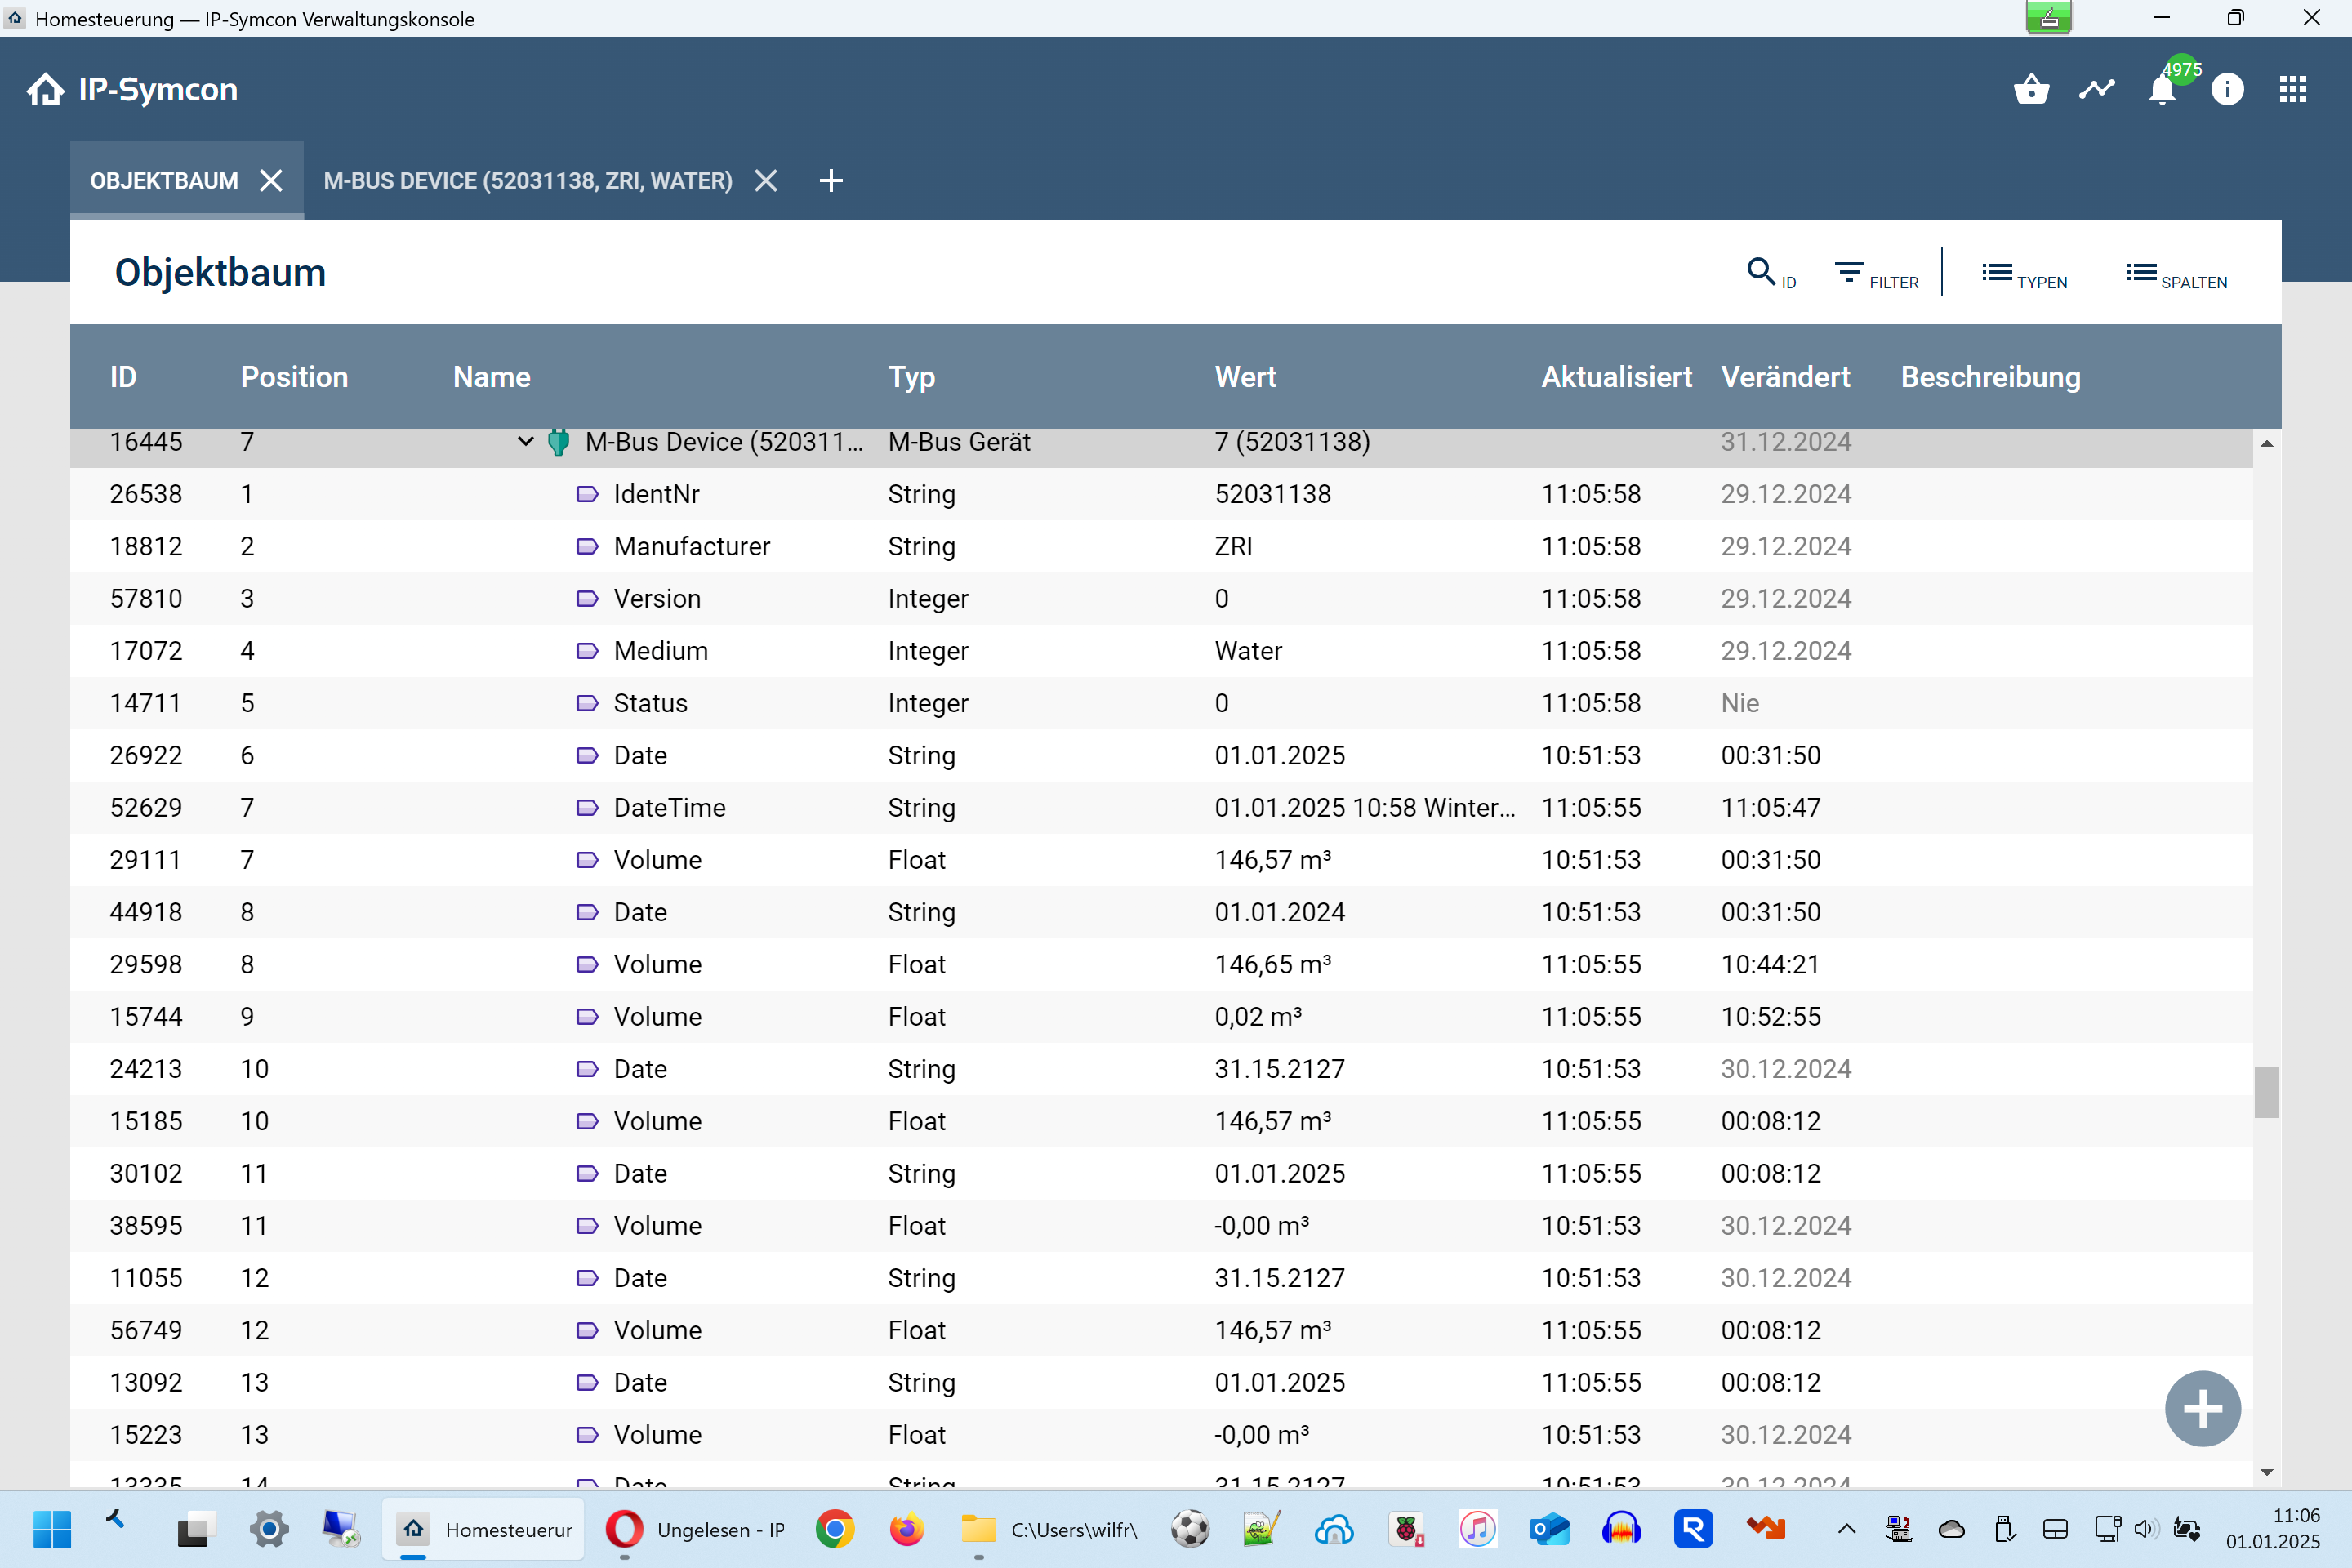This screenshot has width=2352, height=1568.
Task: Select the Medium variable
Action: click(x=1161, y=651)
